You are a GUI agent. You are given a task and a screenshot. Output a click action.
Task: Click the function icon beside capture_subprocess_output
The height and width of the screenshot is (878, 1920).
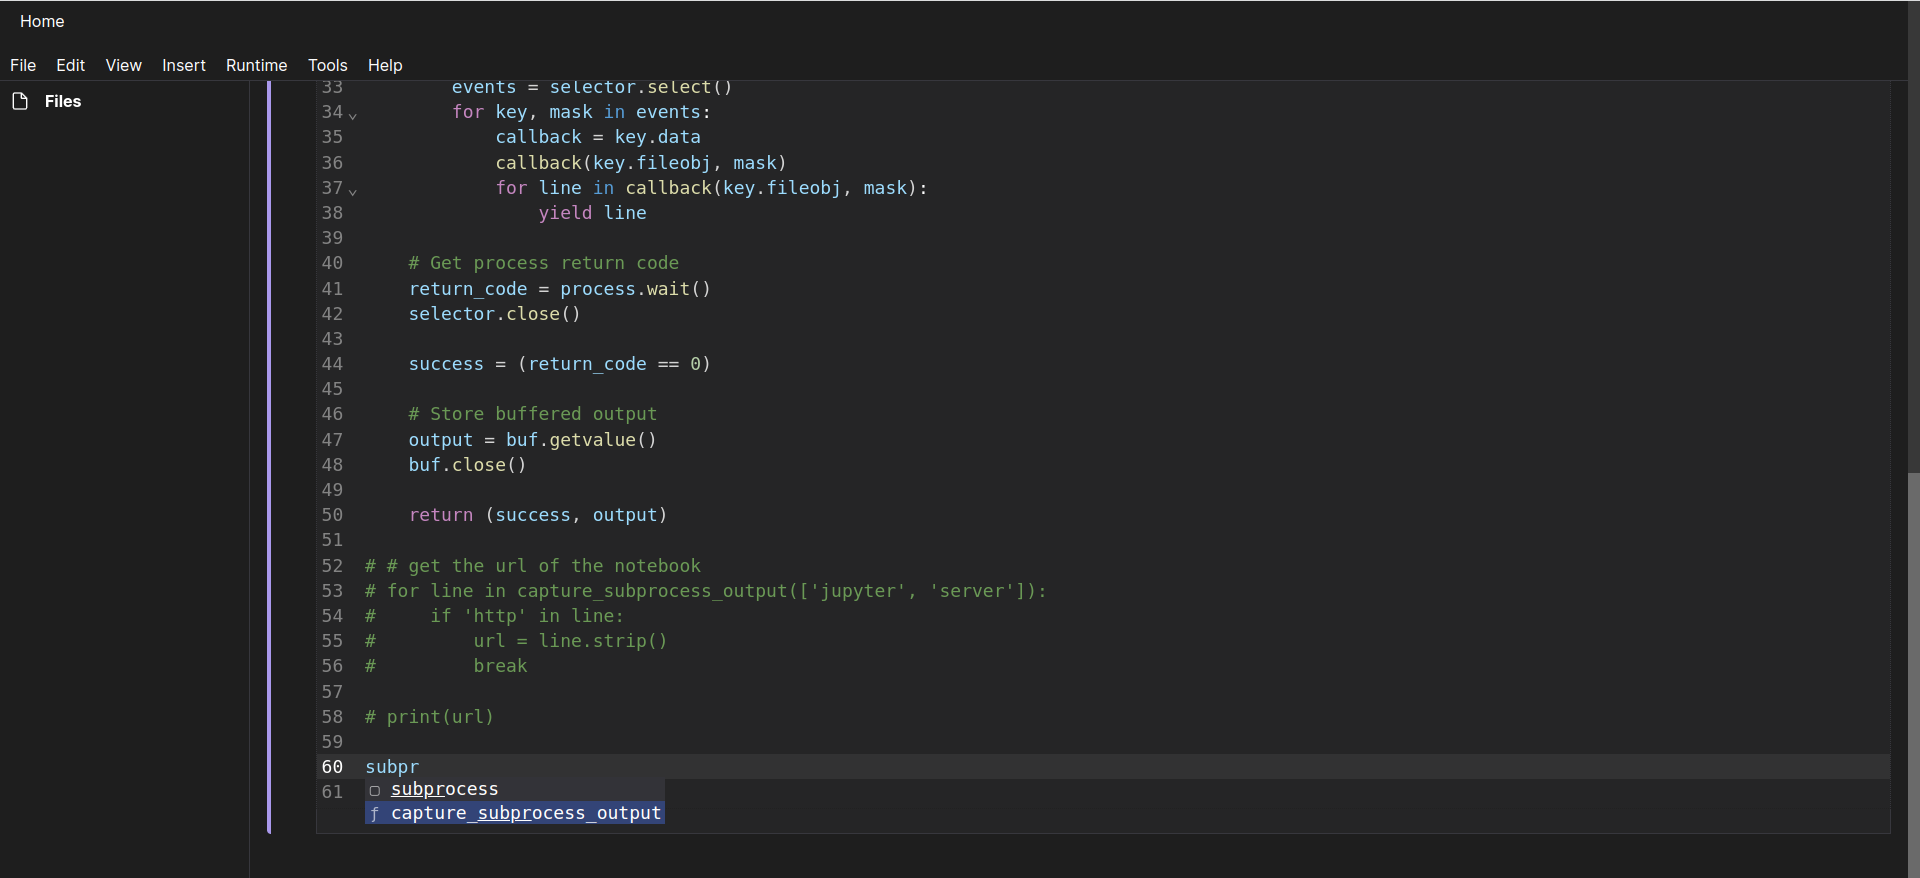[375, 814]
